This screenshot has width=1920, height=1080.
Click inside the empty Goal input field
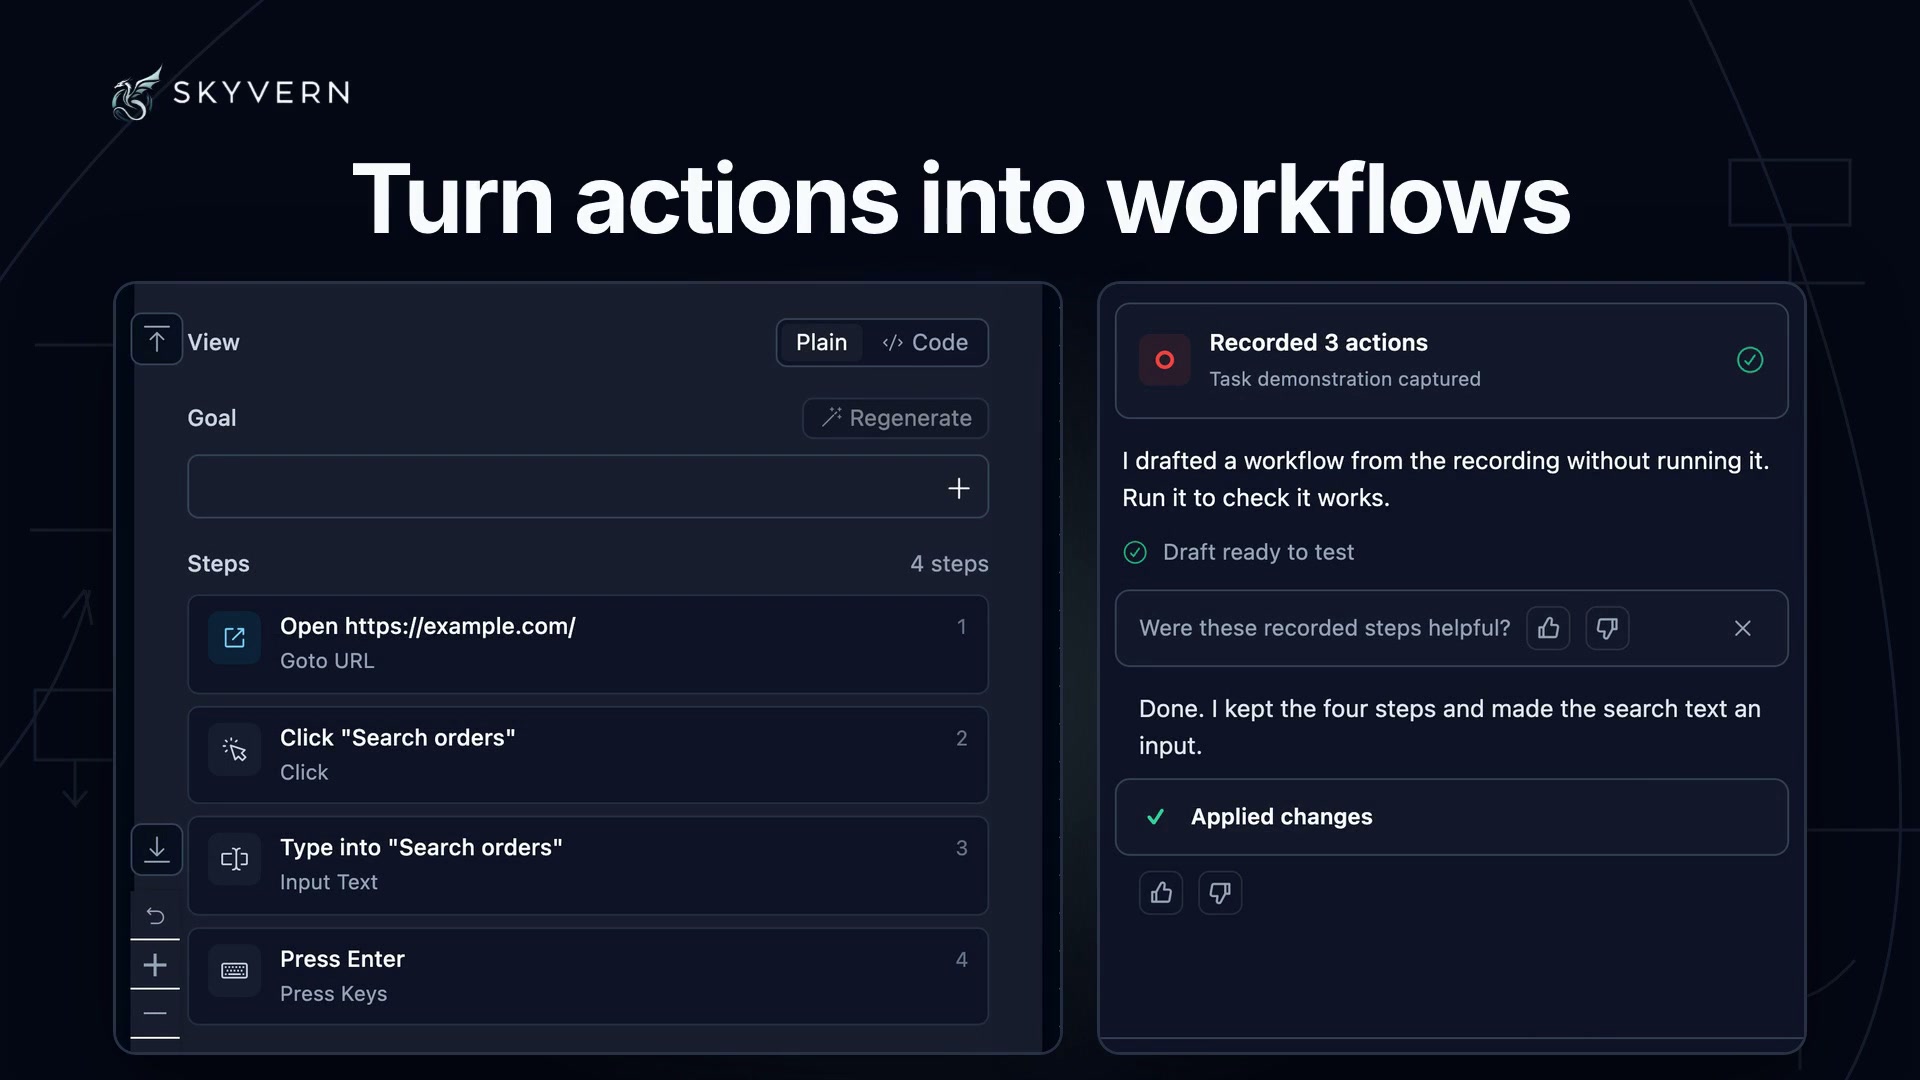[x=588, y=487]
